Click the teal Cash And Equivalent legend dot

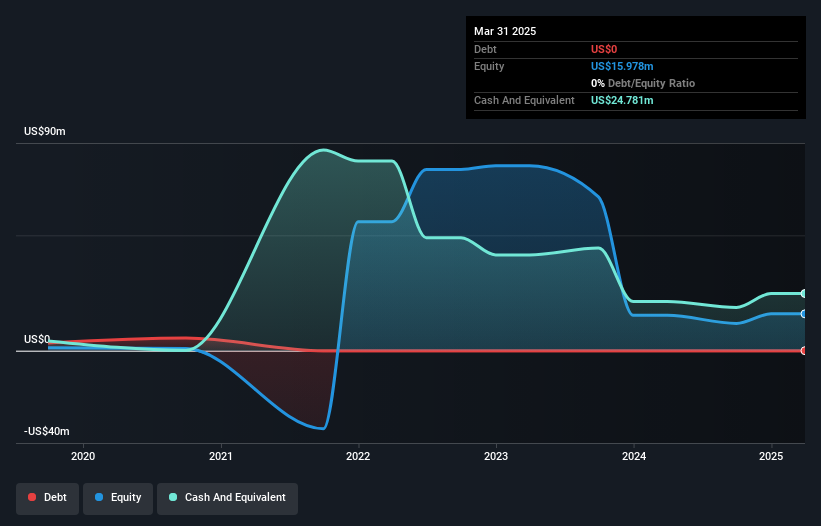(173, 497)
